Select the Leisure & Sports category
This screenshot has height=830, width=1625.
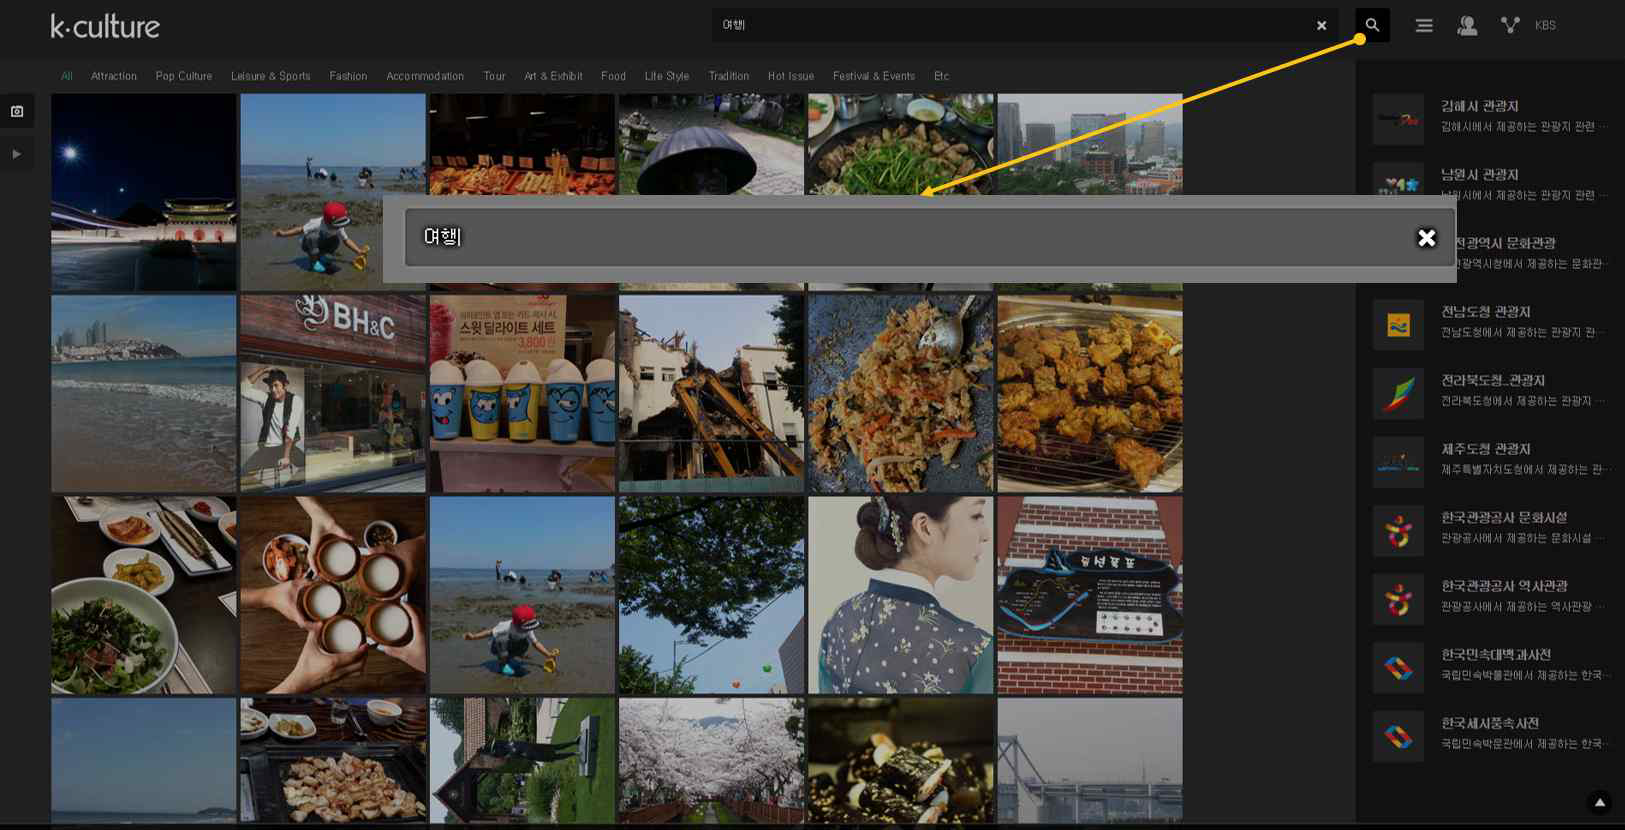click(271, 76)
